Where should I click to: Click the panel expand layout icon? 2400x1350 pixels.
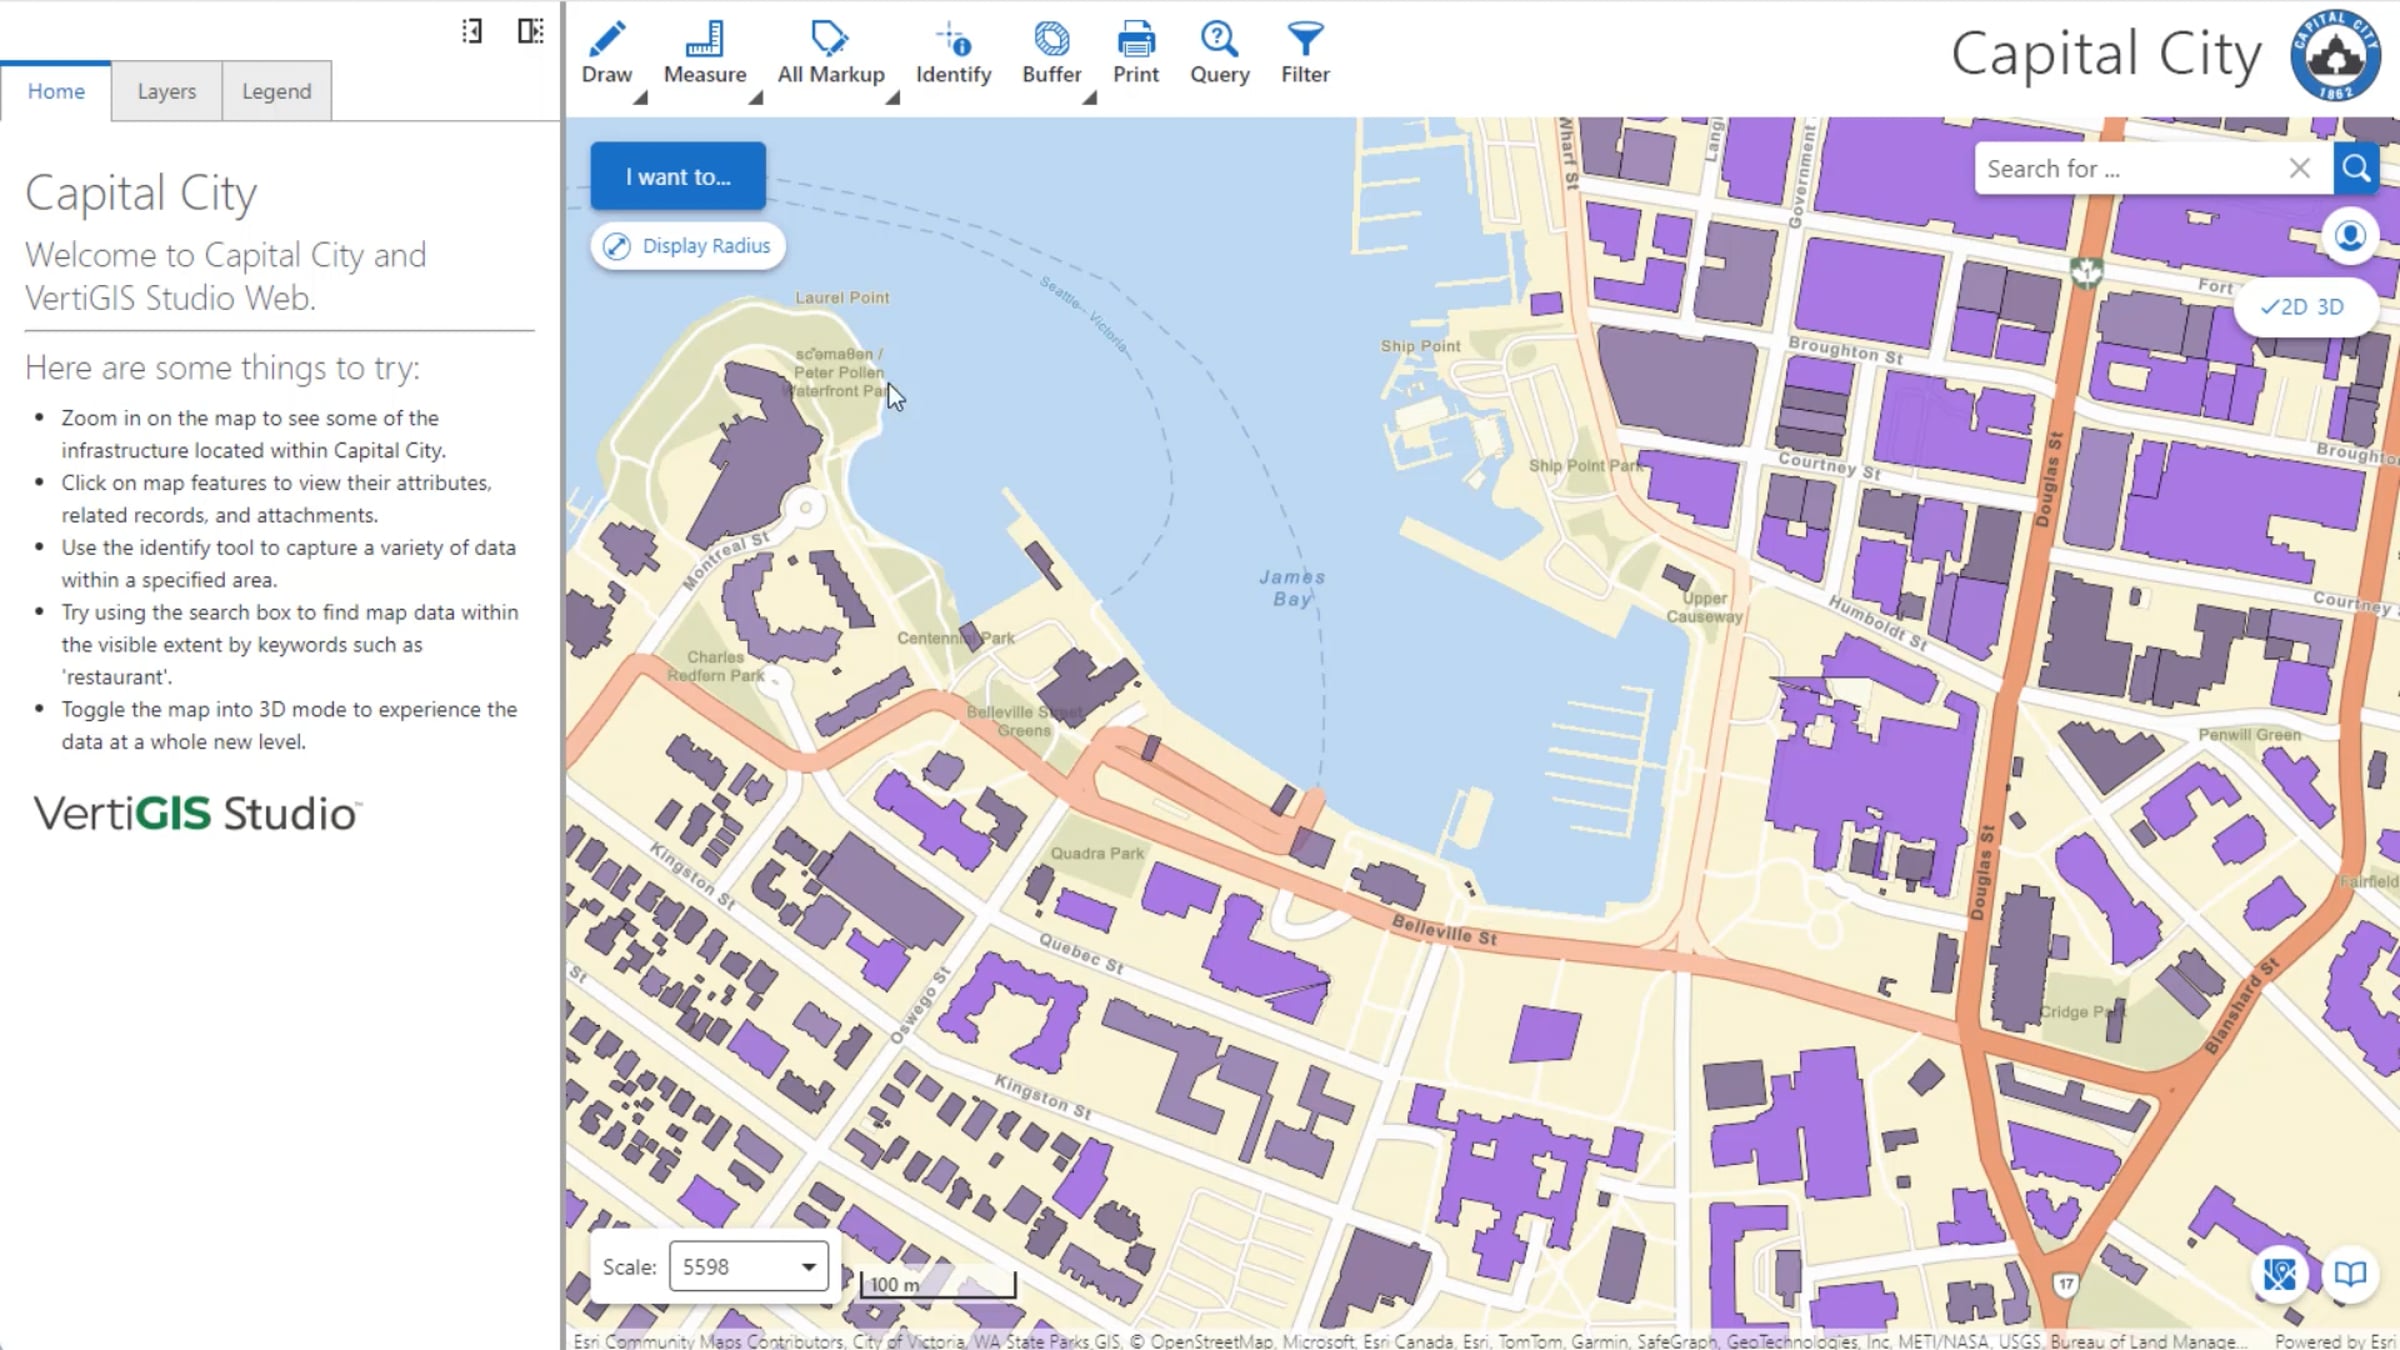click(x=531, y=31)
